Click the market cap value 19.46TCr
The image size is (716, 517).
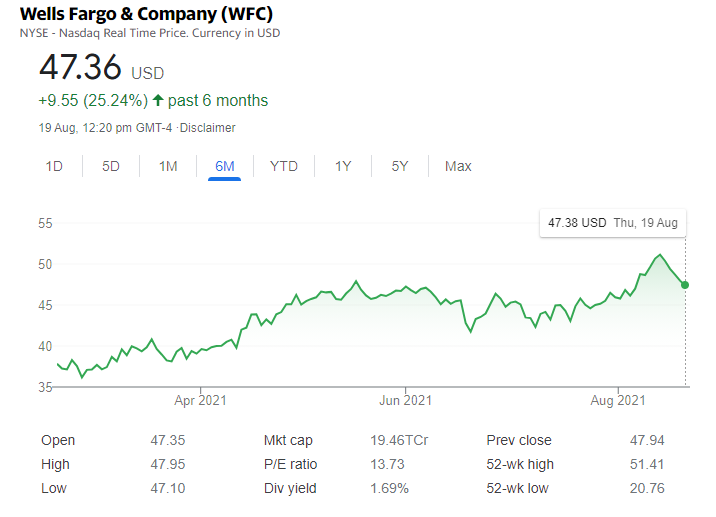[x=399, y=440]
